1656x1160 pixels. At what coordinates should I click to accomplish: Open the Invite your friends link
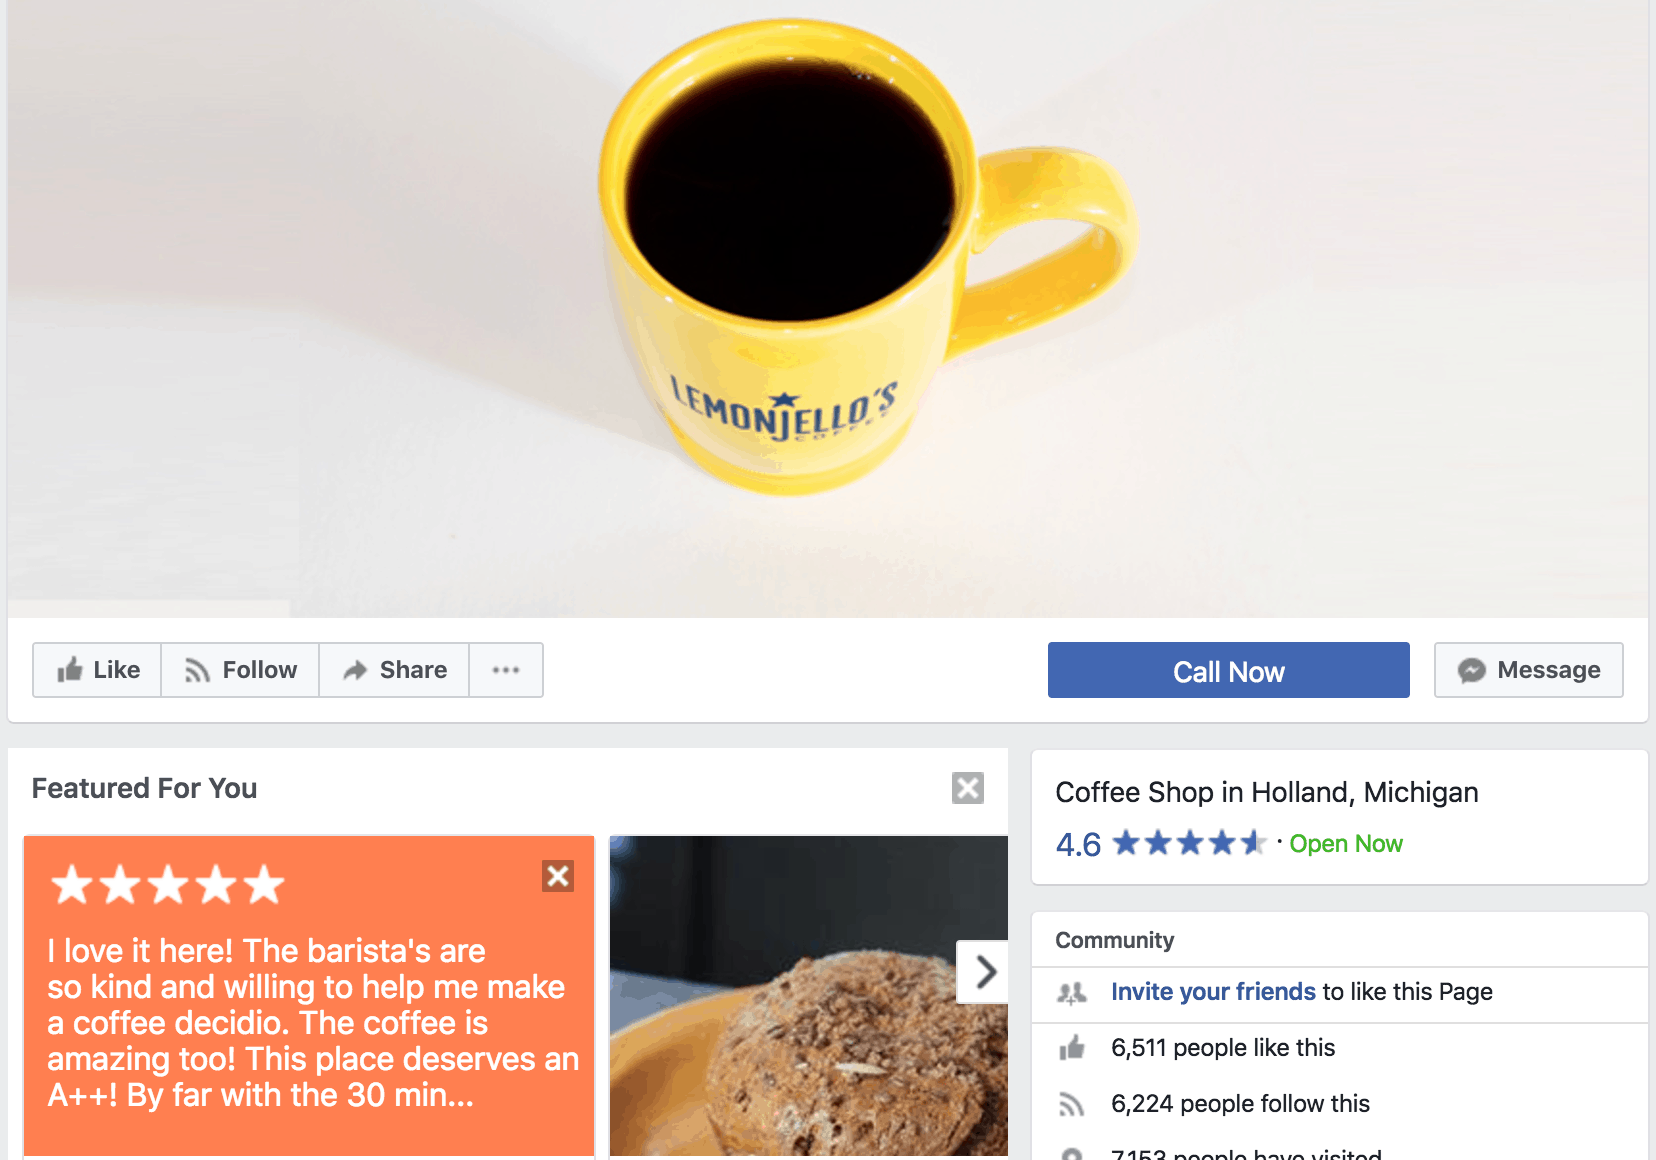tap(1213, 992)
